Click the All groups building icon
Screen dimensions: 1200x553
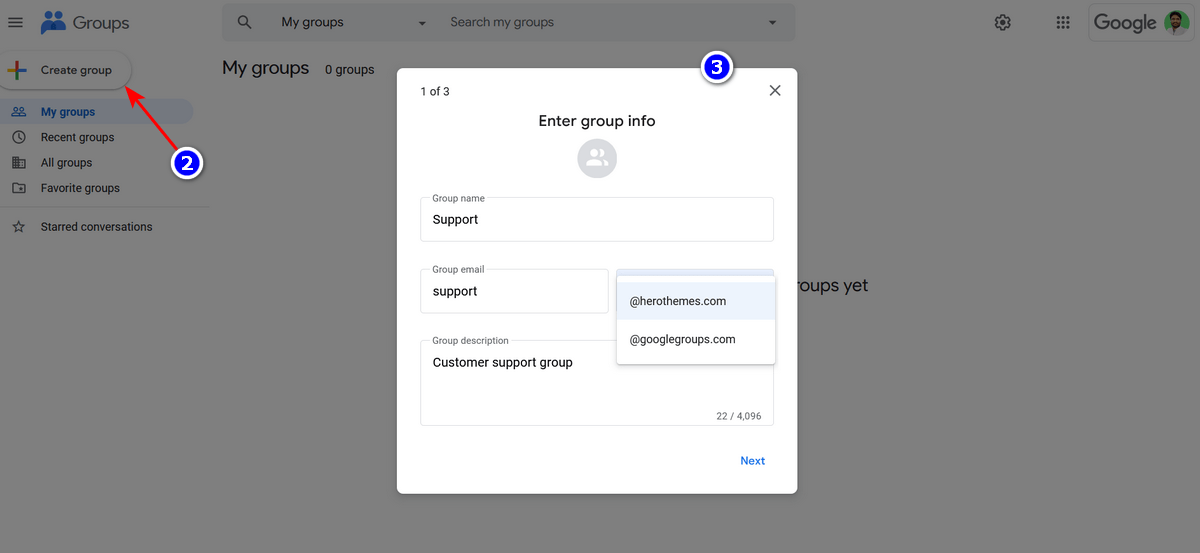tap(18, 162)
